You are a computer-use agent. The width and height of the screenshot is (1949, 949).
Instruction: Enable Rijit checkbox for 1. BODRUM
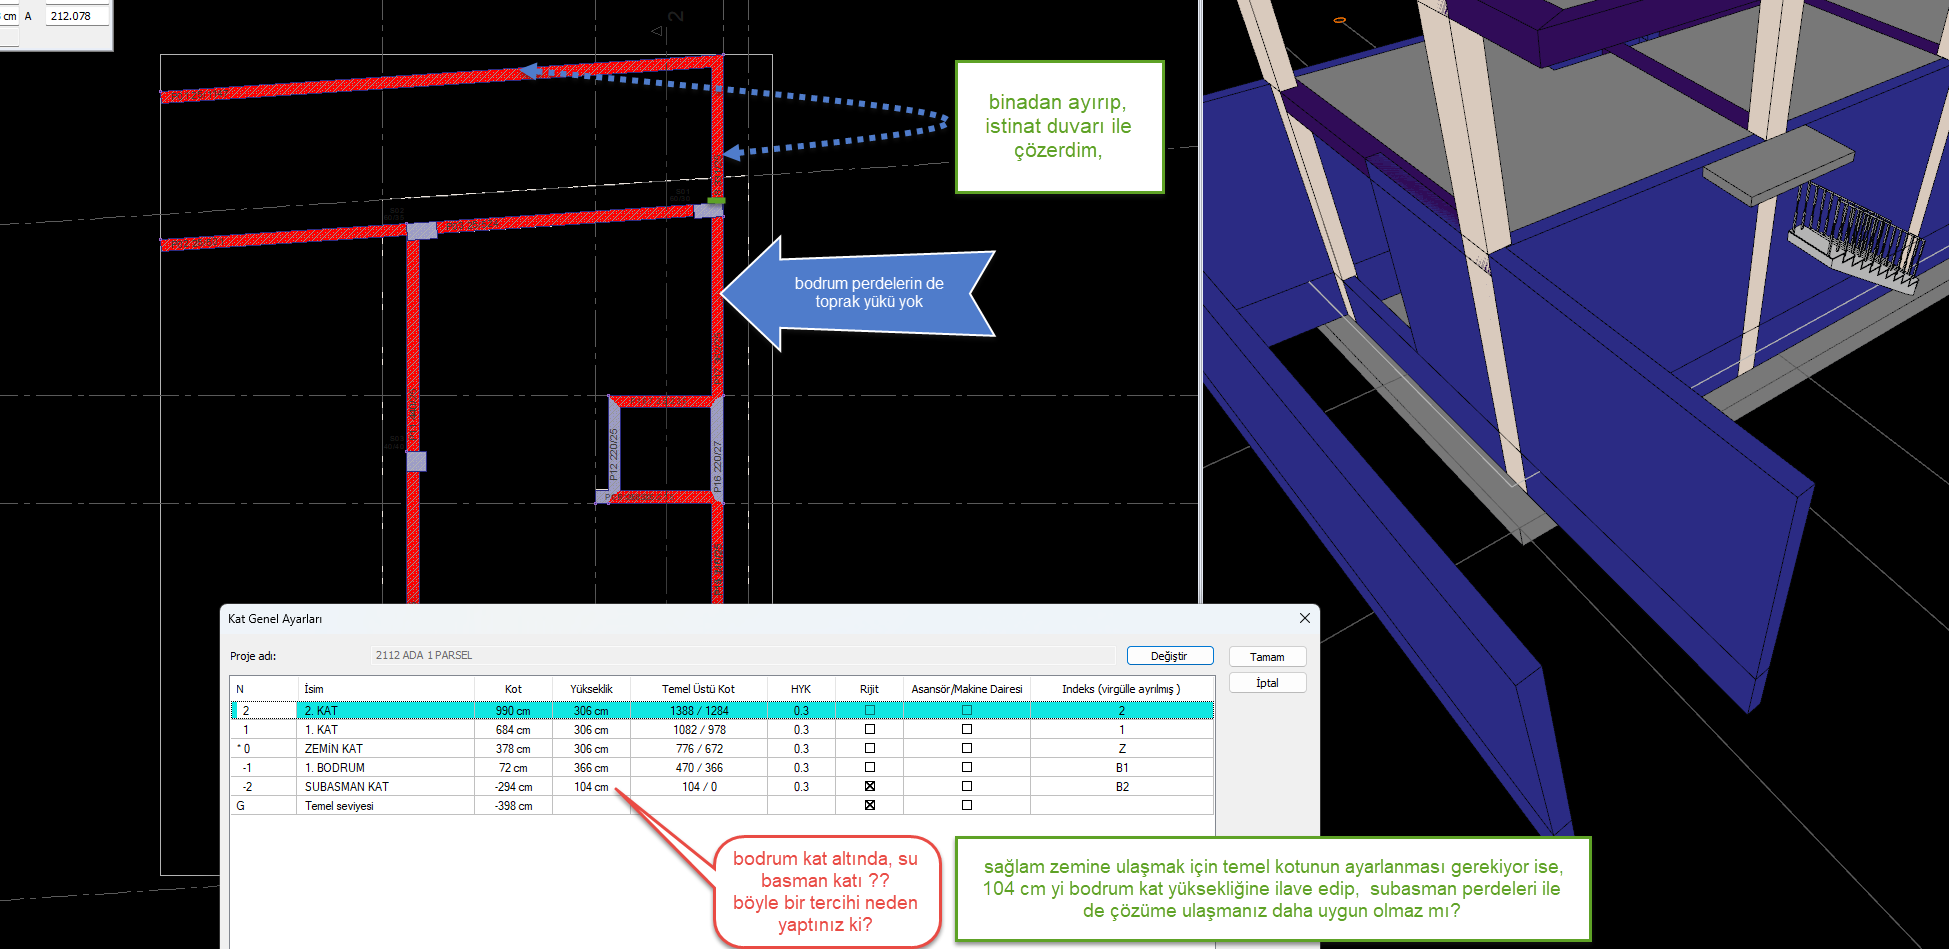pos(869,768)
